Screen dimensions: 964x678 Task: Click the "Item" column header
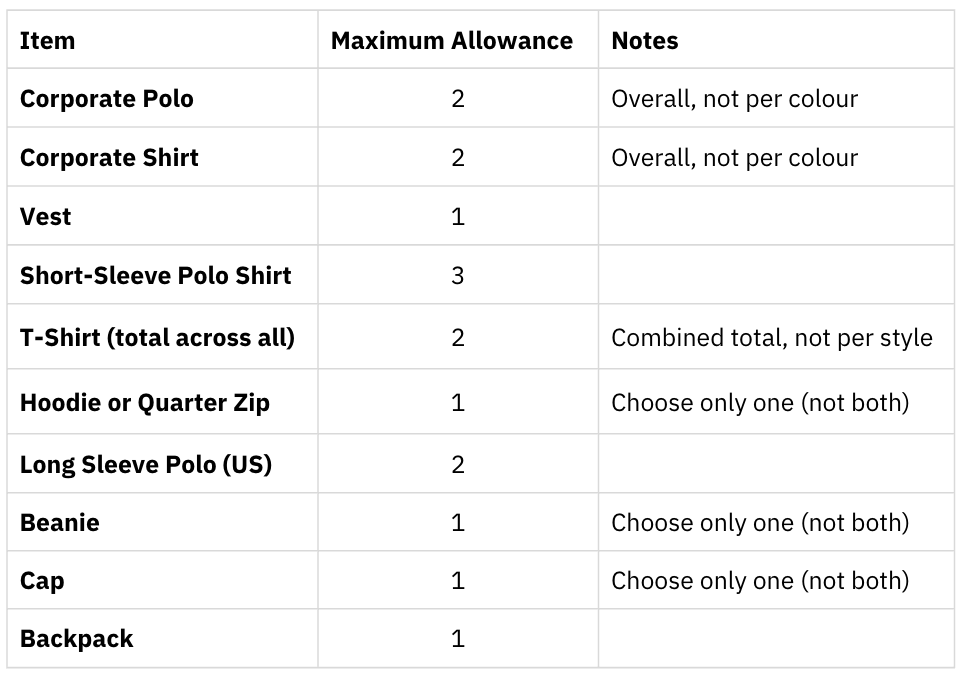(47, 41)
